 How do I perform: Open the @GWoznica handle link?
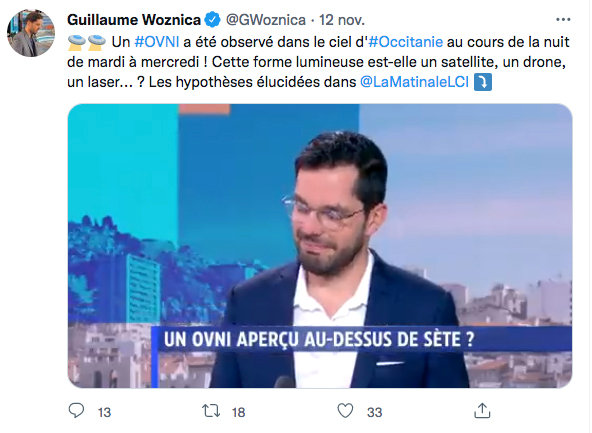(265, 20)
